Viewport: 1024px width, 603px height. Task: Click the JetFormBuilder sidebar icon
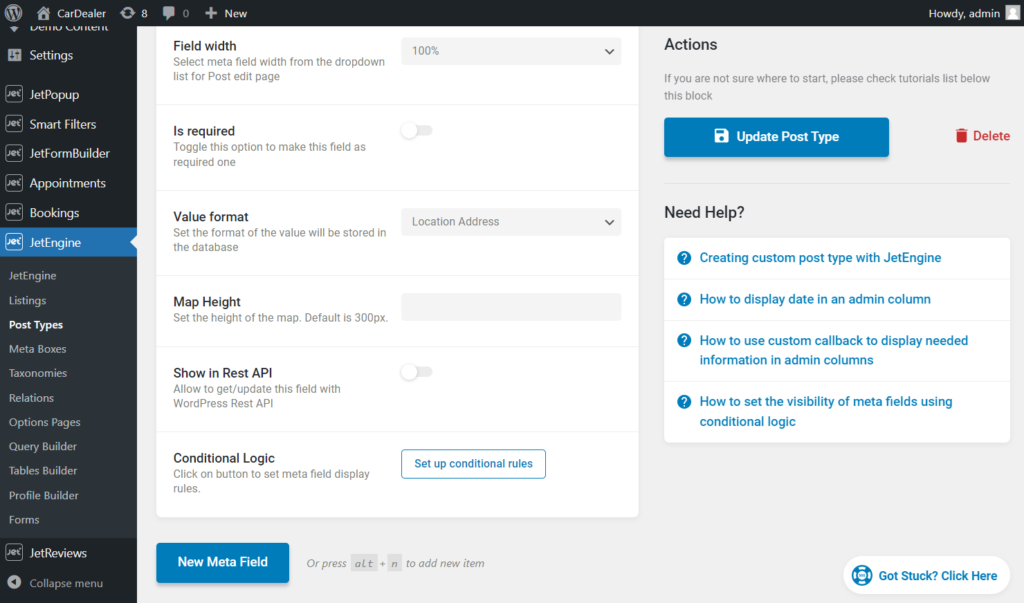pos(14,153)
